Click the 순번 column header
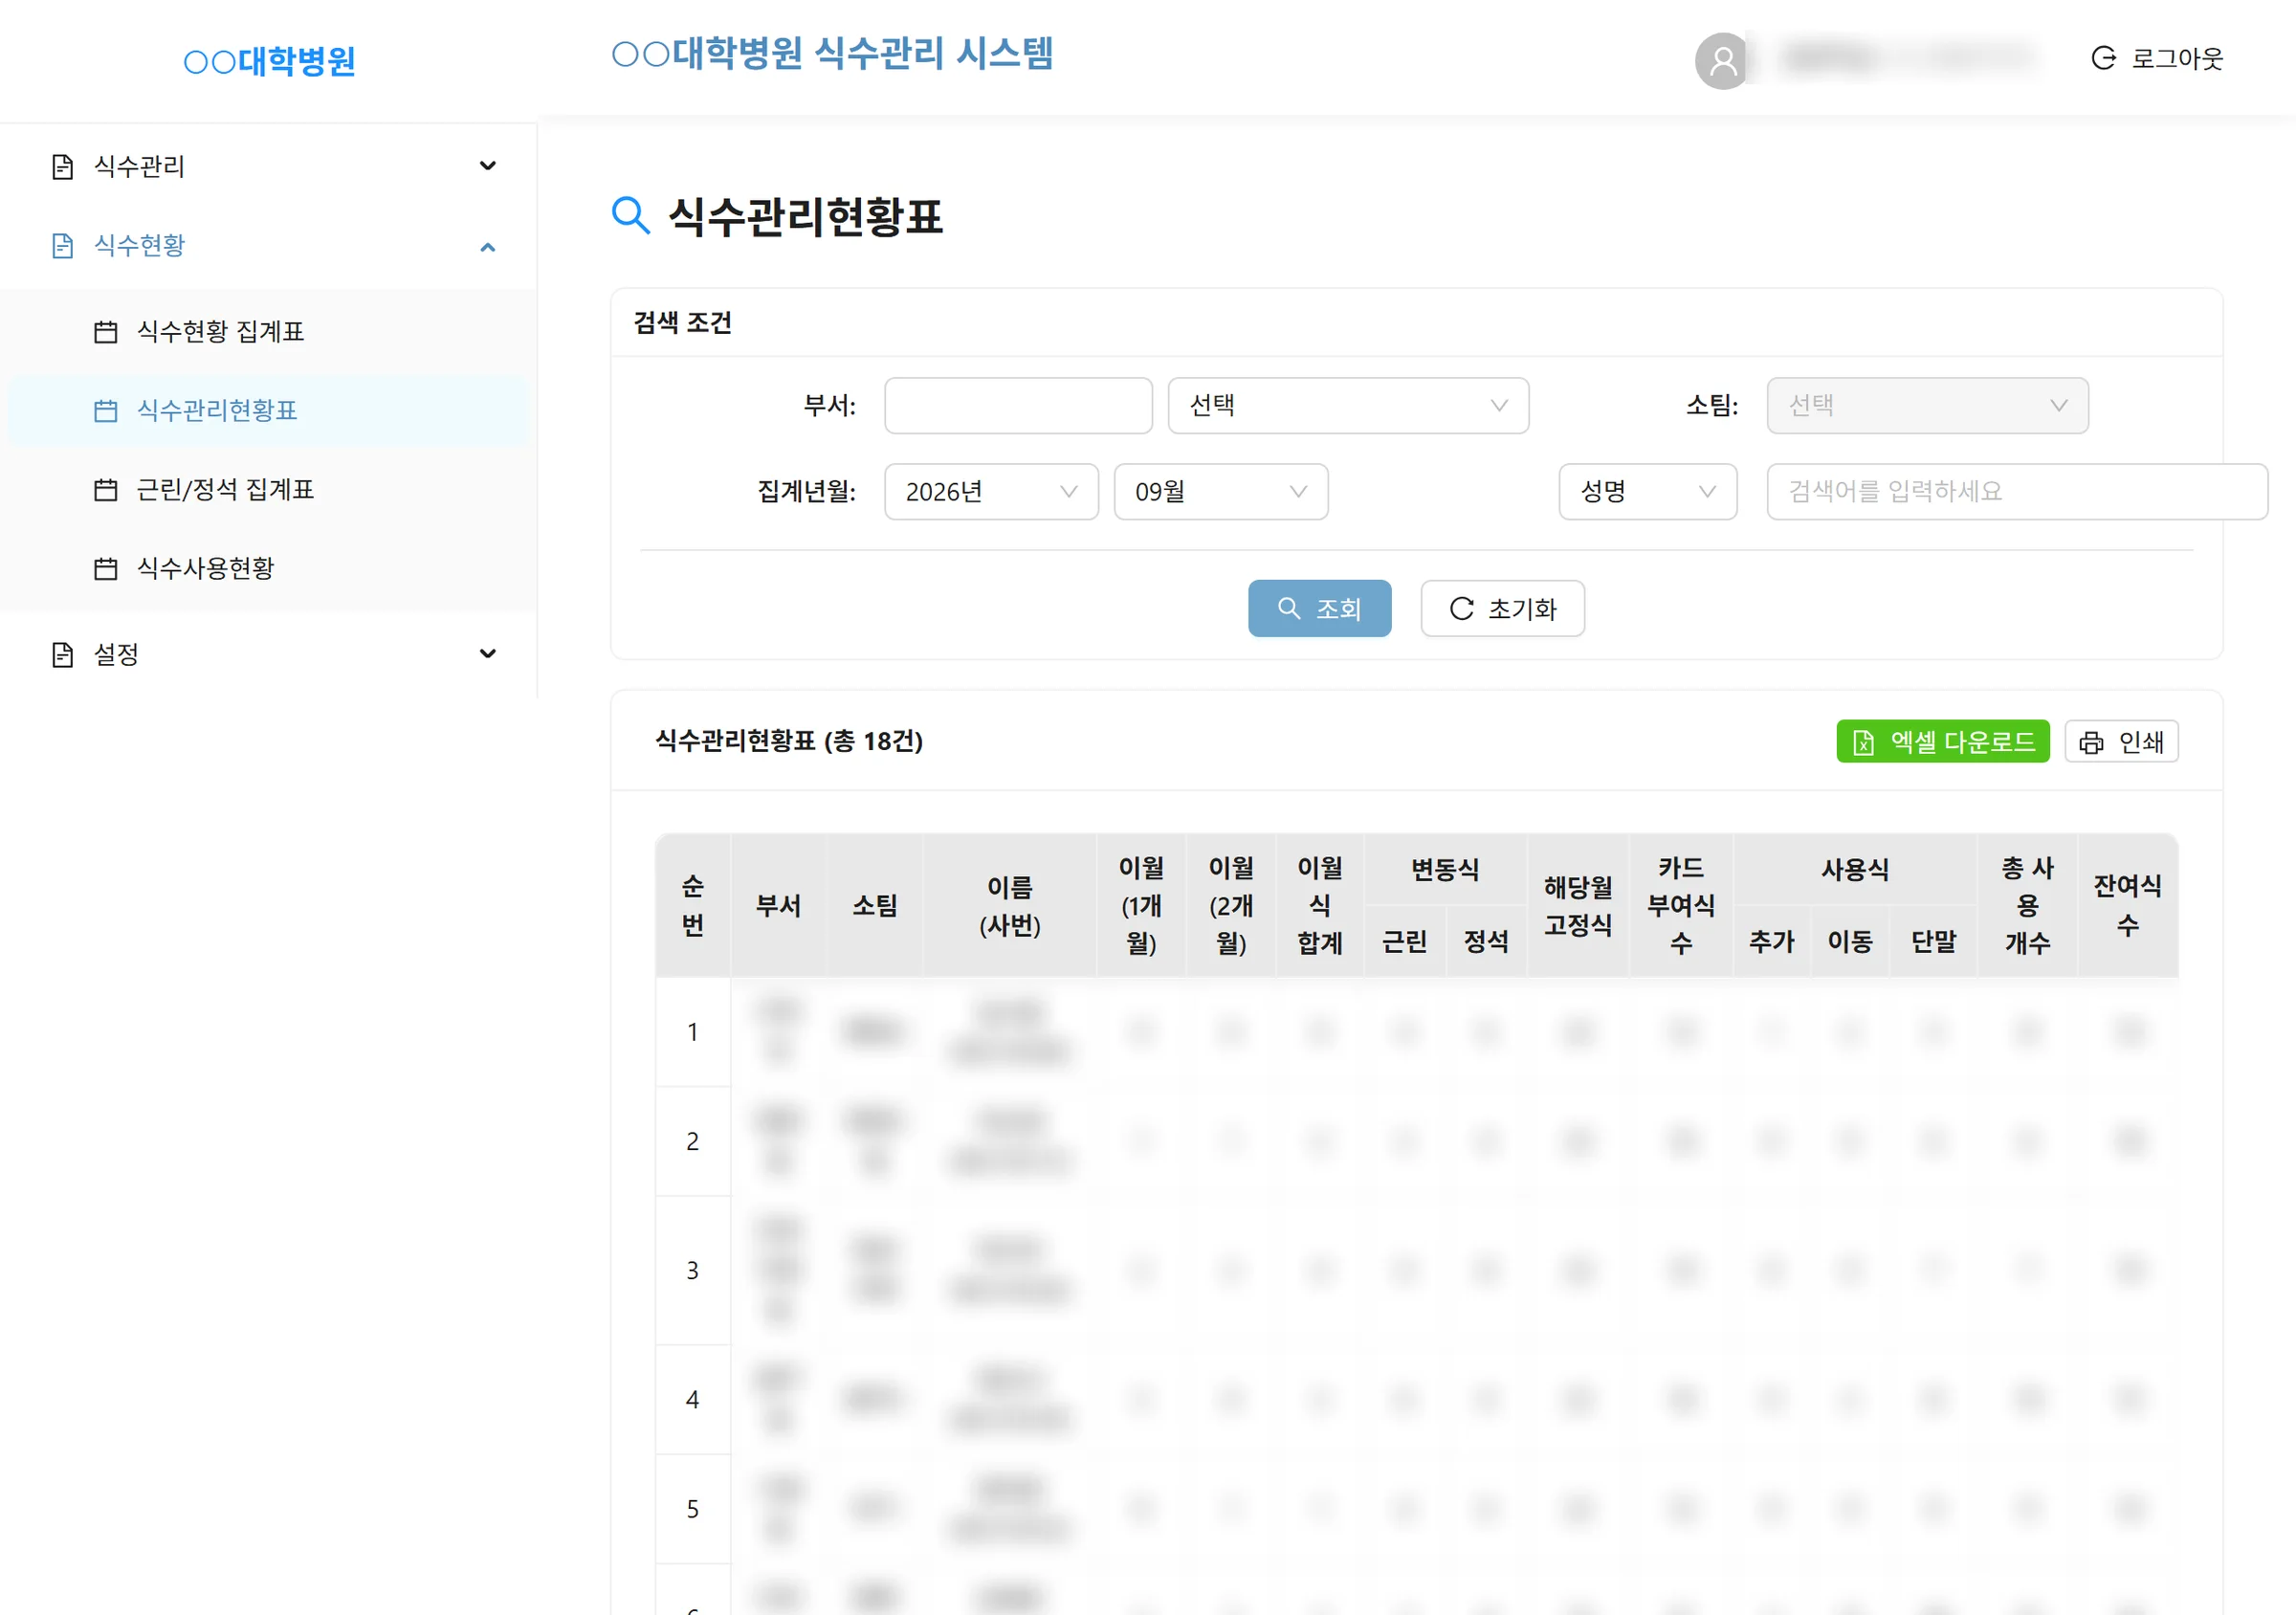This screenshot has width=2296, height=1615. (x=692, y=905)
